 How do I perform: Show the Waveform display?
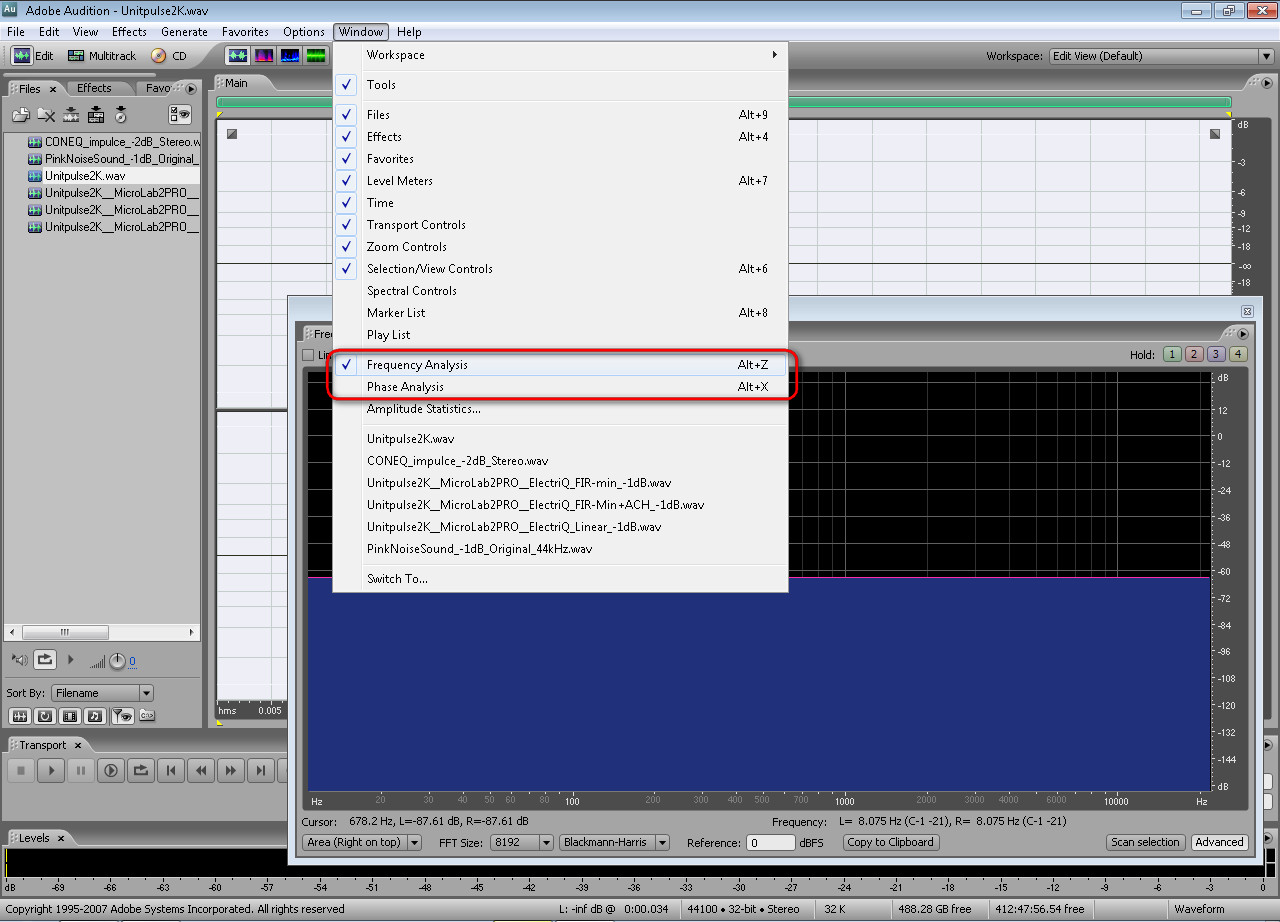click(x=238, y=56)
